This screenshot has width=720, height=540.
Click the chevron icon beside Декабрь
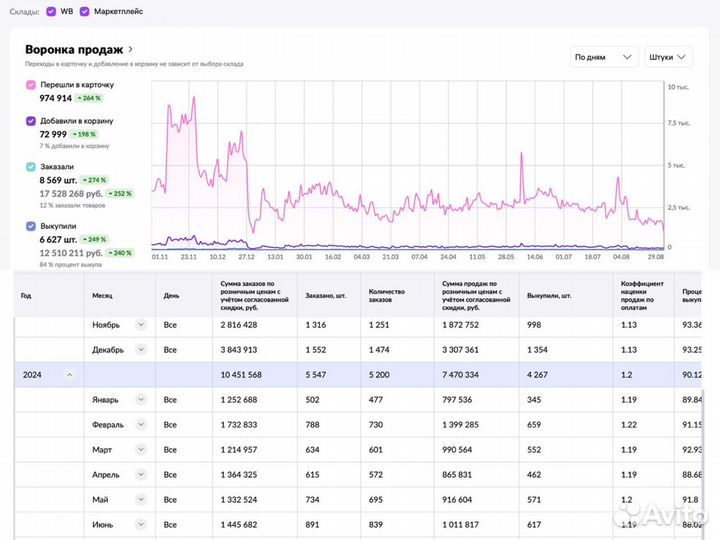141,350
